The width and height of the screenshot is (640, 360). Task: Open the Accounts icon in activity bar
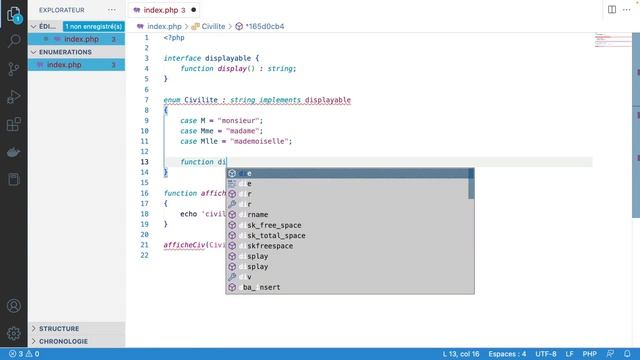point(14,306)
